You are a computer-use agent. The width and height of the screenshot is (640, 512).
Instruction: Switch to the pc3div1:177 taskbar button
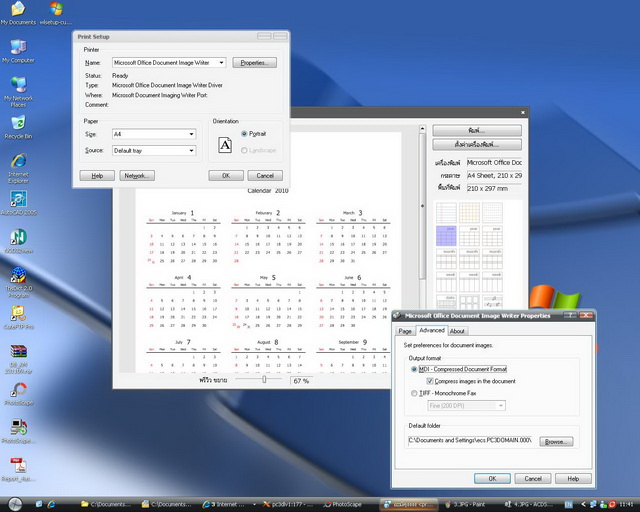[x=289, y=504]
